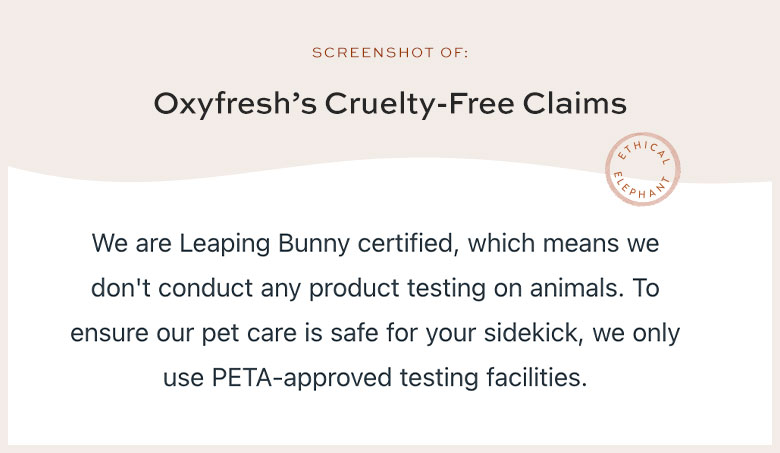Image resolution: width=780 pixels, height=453 pixels.
Task: Click the word 'ELEPHANT' on the badge
Action: pyautogui.click(x=642, y=187)
